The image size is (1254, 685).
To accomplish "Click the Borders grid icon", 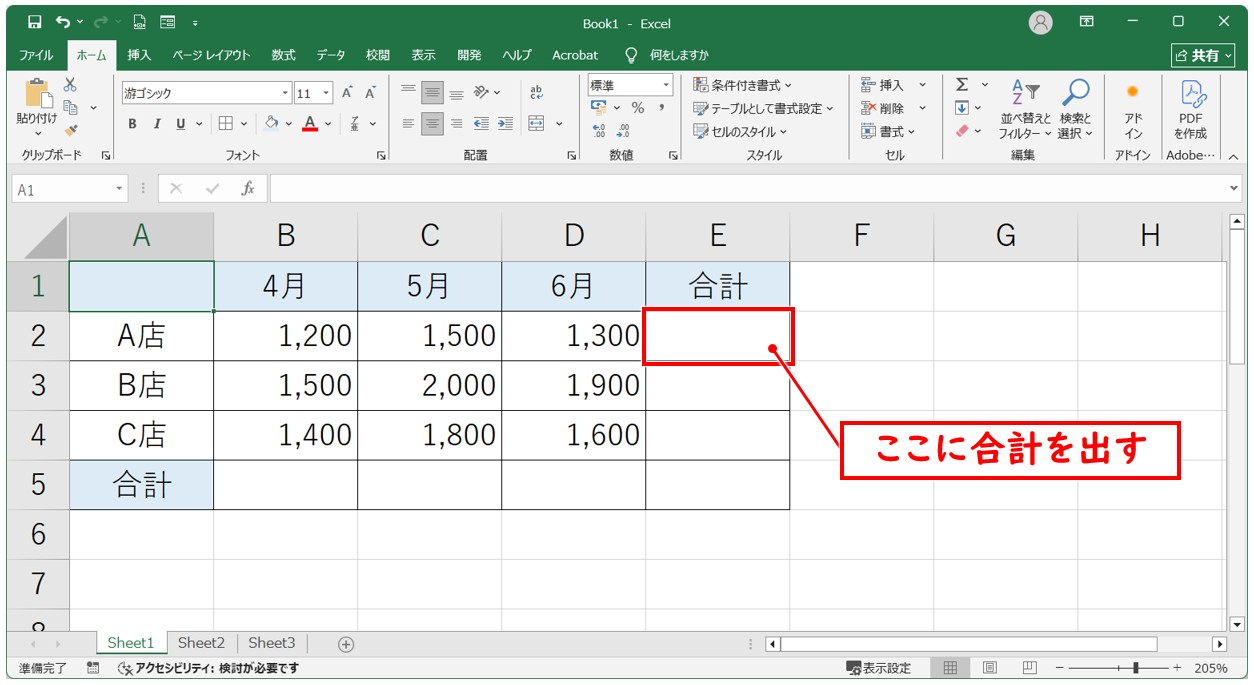I will [226, 124].
